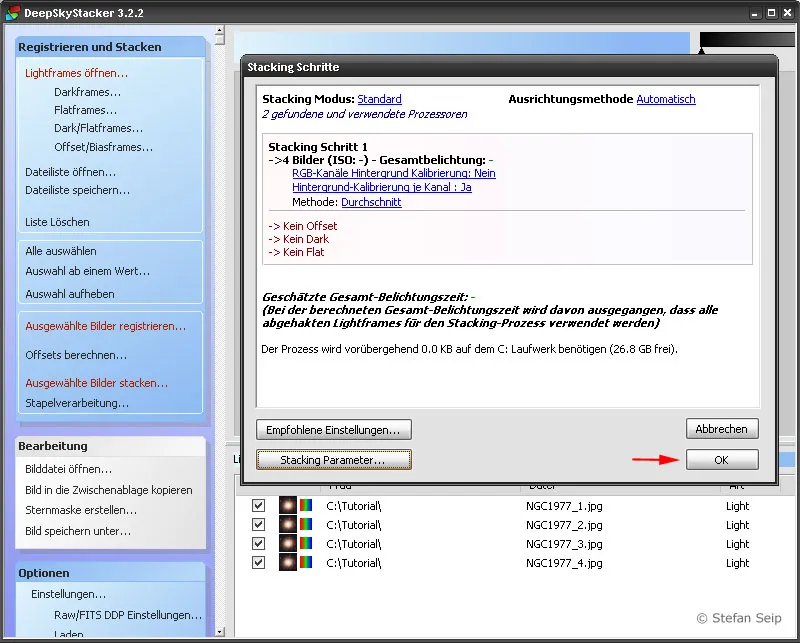
Task: Open Stapelverarbeitung
Action: point(77,403)
